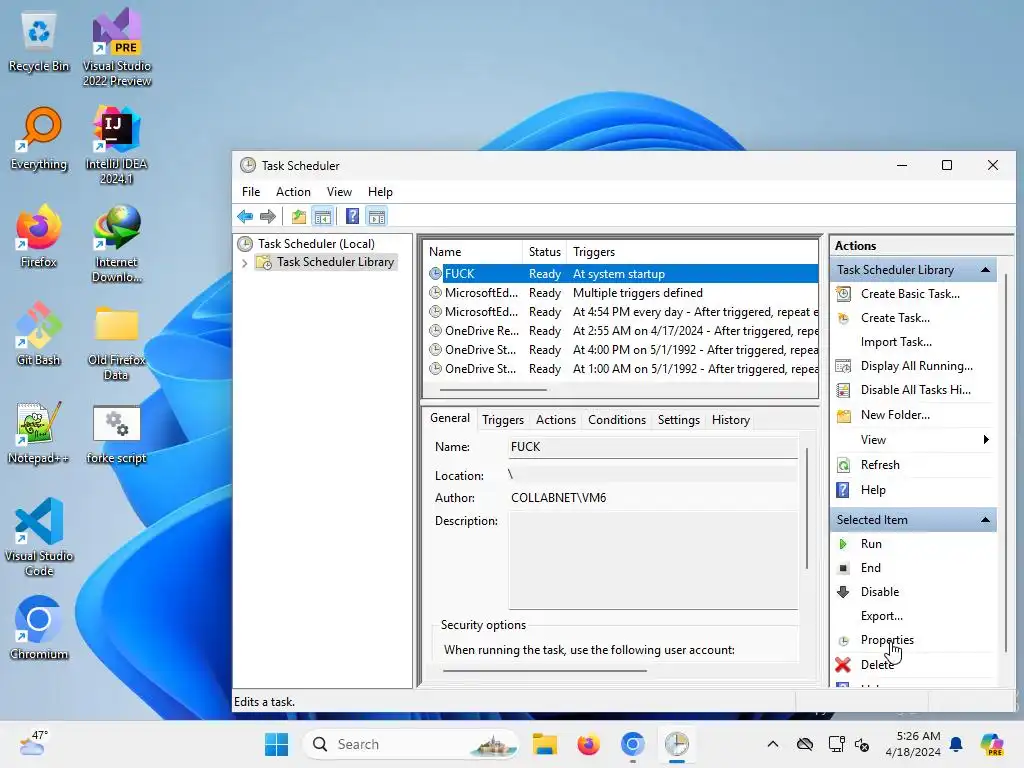Click the Description text box
Viewport: 1024px width, 768px height.
pos(653,560)
